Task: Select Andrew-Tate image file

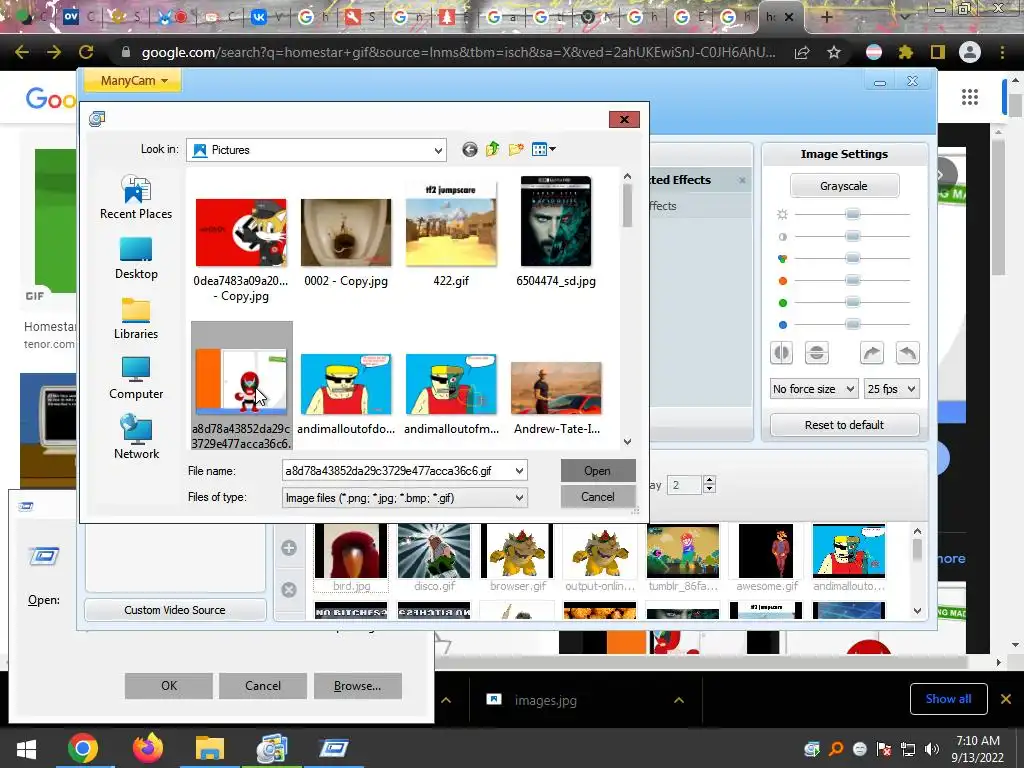Action: tap(556, 398)
